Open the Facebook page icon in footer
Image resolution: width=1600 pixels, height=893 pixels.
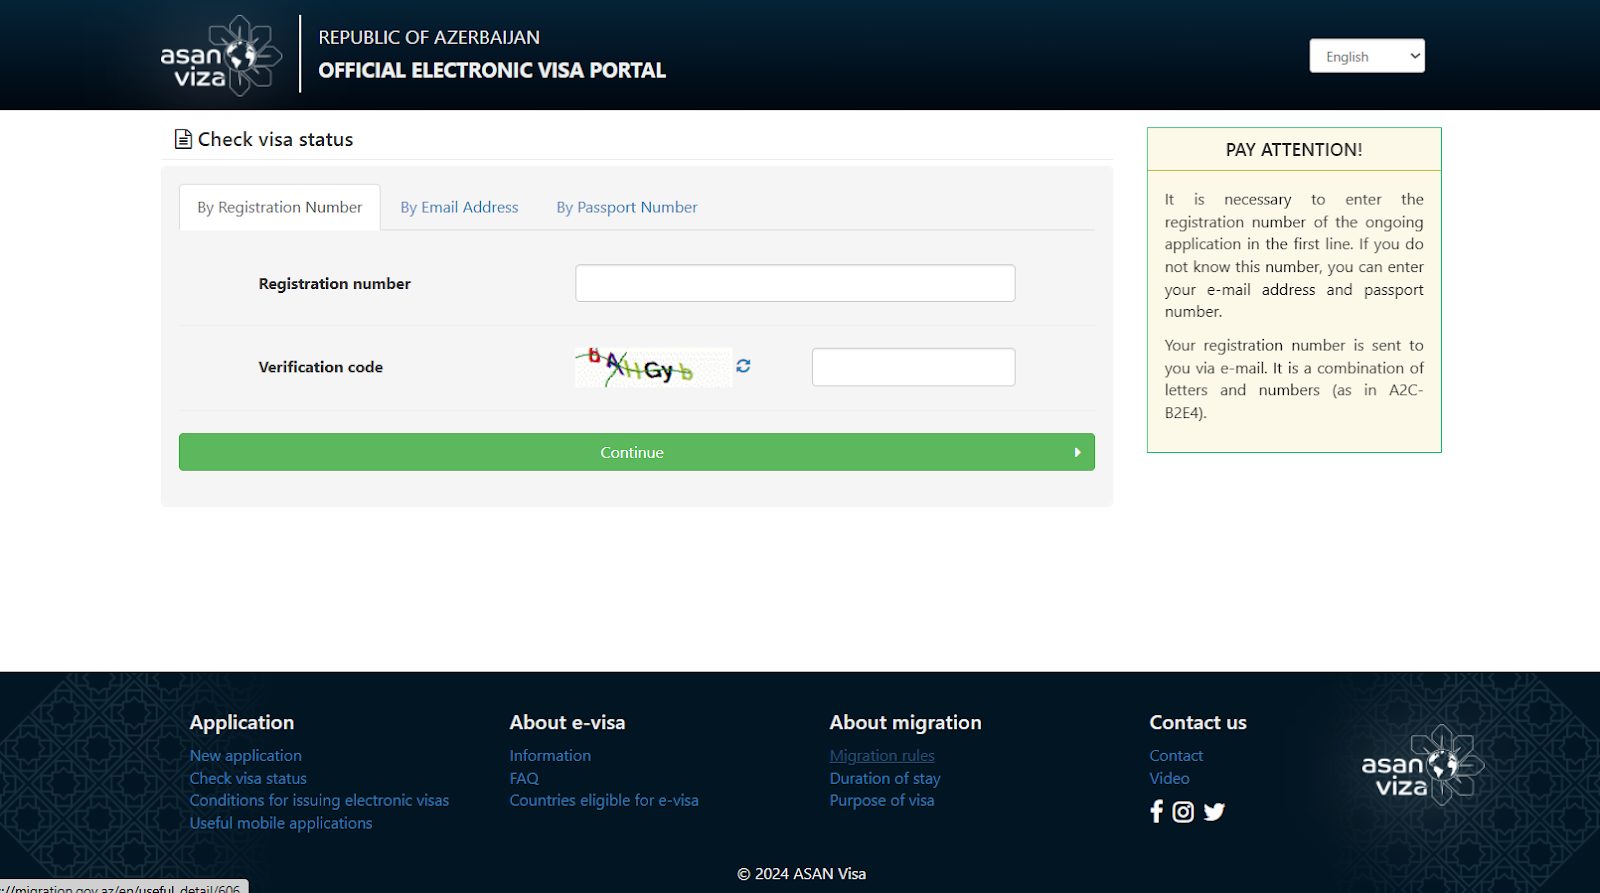click(1157, 811)
